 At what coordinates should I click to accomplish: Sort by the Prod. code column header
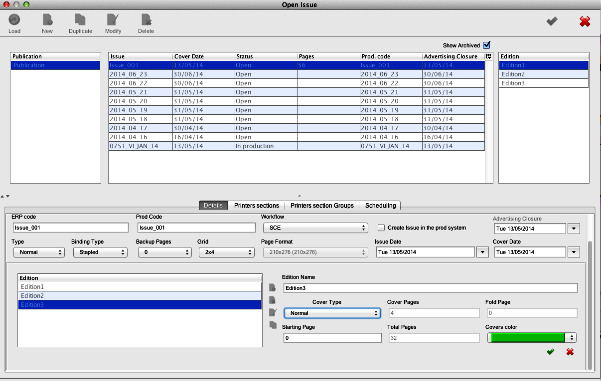(x=391, y=56)
